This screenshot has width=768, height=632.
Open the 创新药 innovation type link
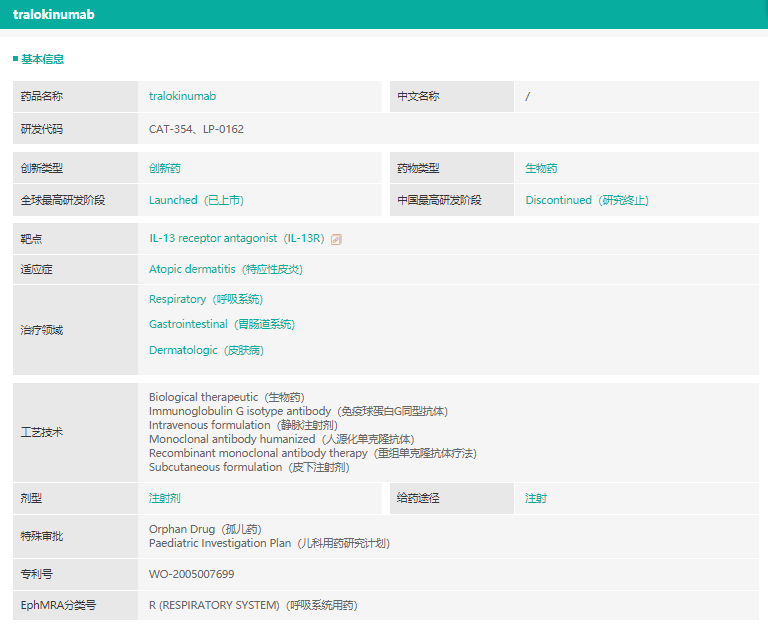click(165, 168)
